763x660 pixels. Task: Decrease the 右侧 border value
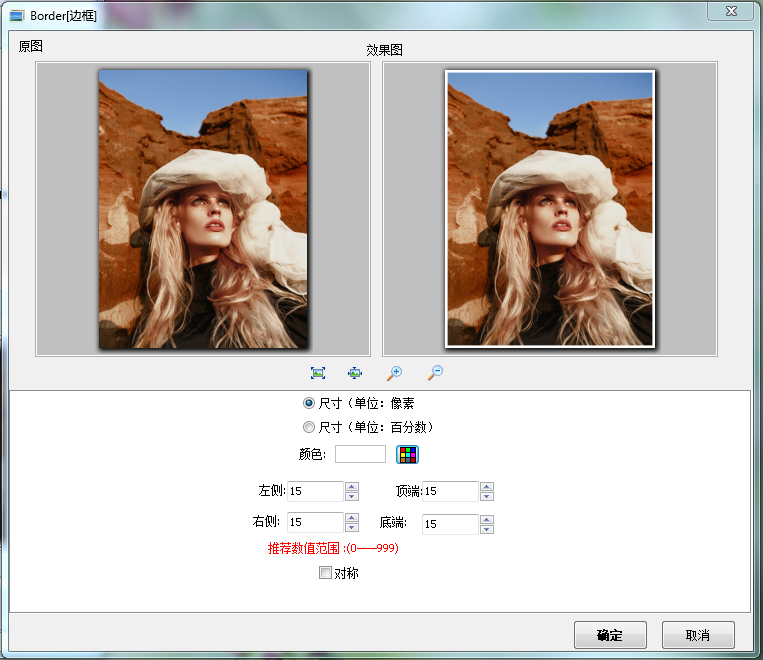click(x=351, y=527)
